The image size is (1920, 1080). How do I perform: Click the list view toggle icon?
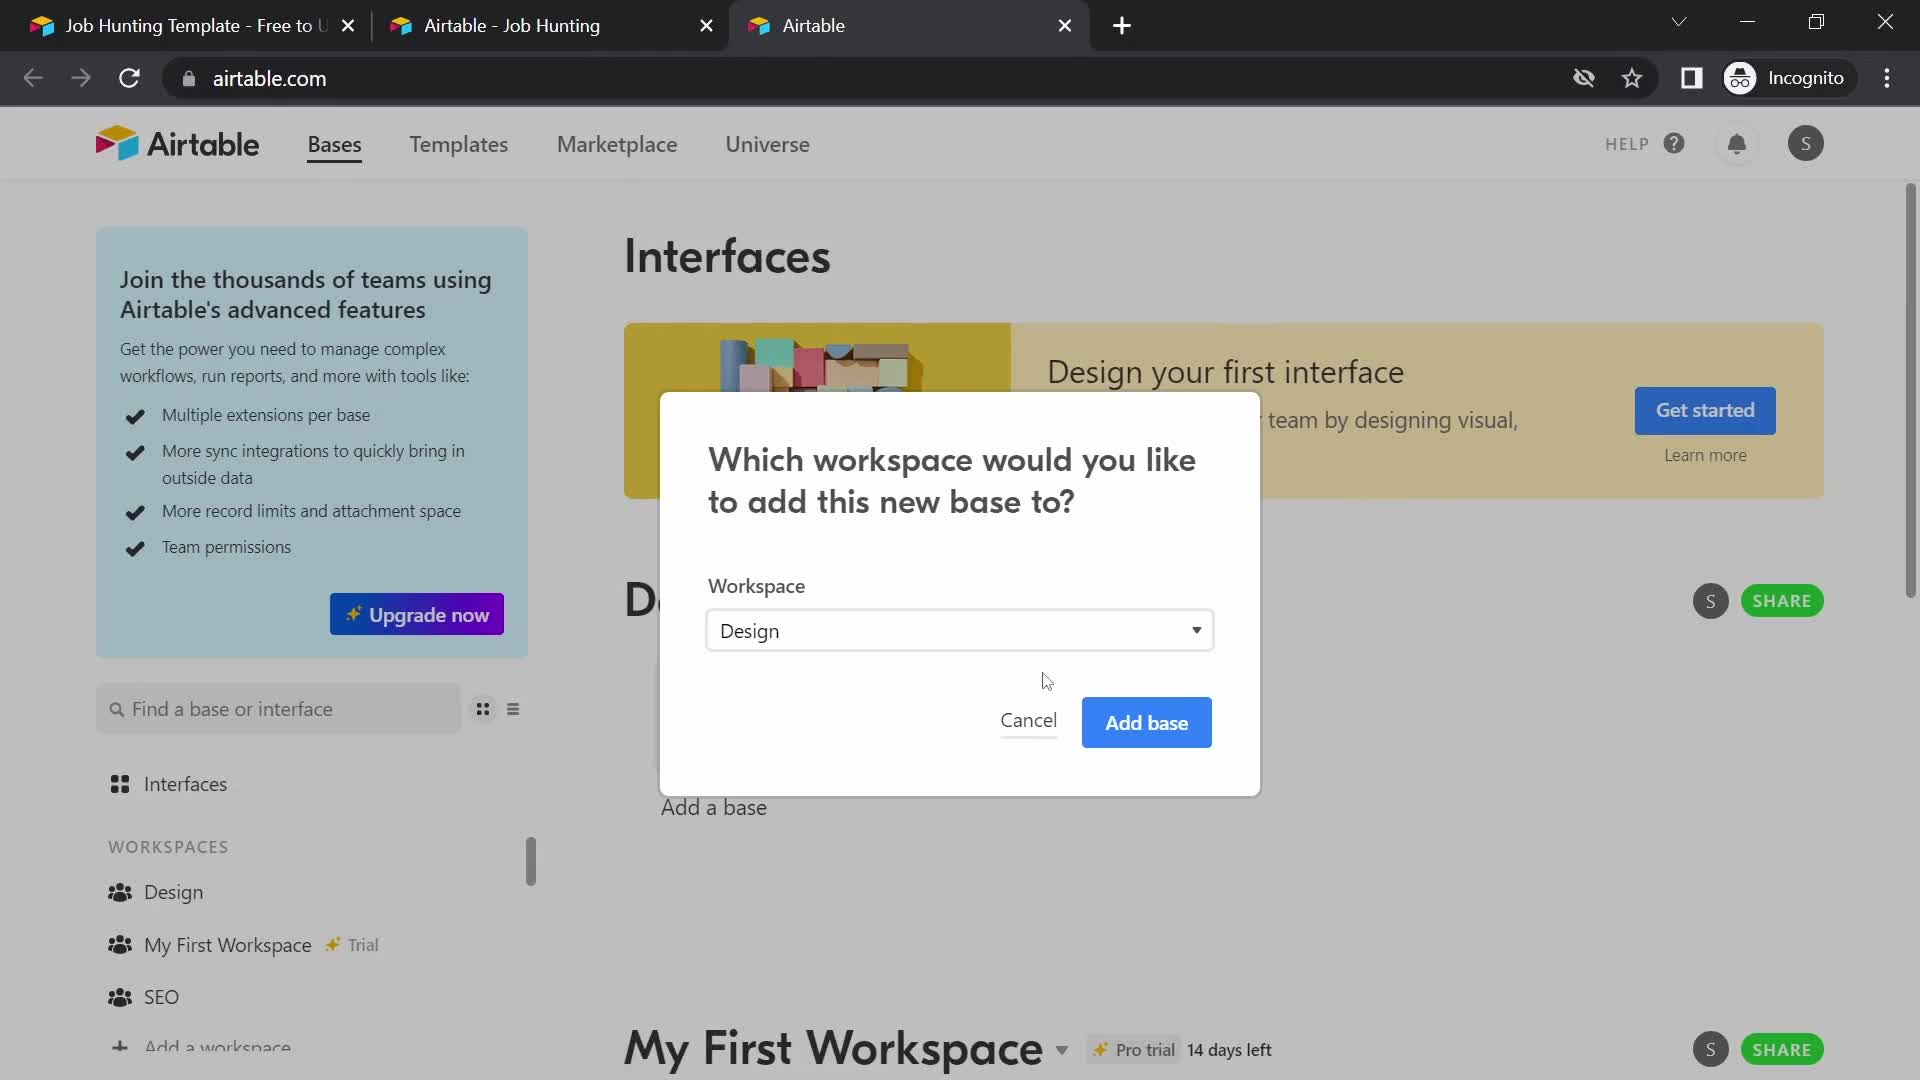pos(513,709)
